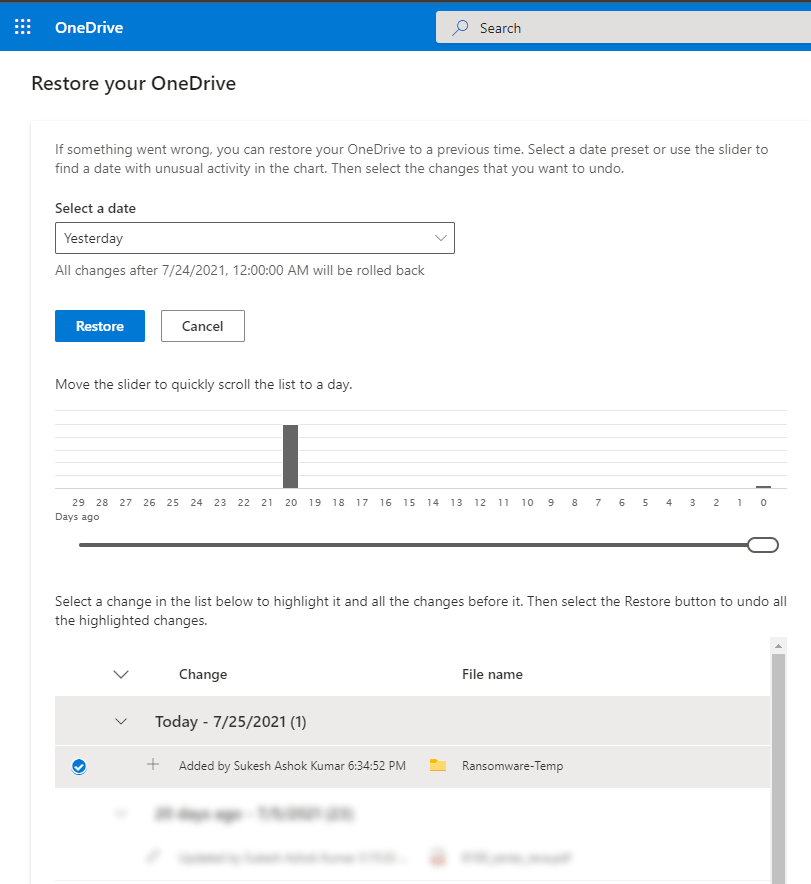The height and width of the screenshot is (884, 811).
Task: Click the blurred PDF file icon
Action: pos(437,857)
